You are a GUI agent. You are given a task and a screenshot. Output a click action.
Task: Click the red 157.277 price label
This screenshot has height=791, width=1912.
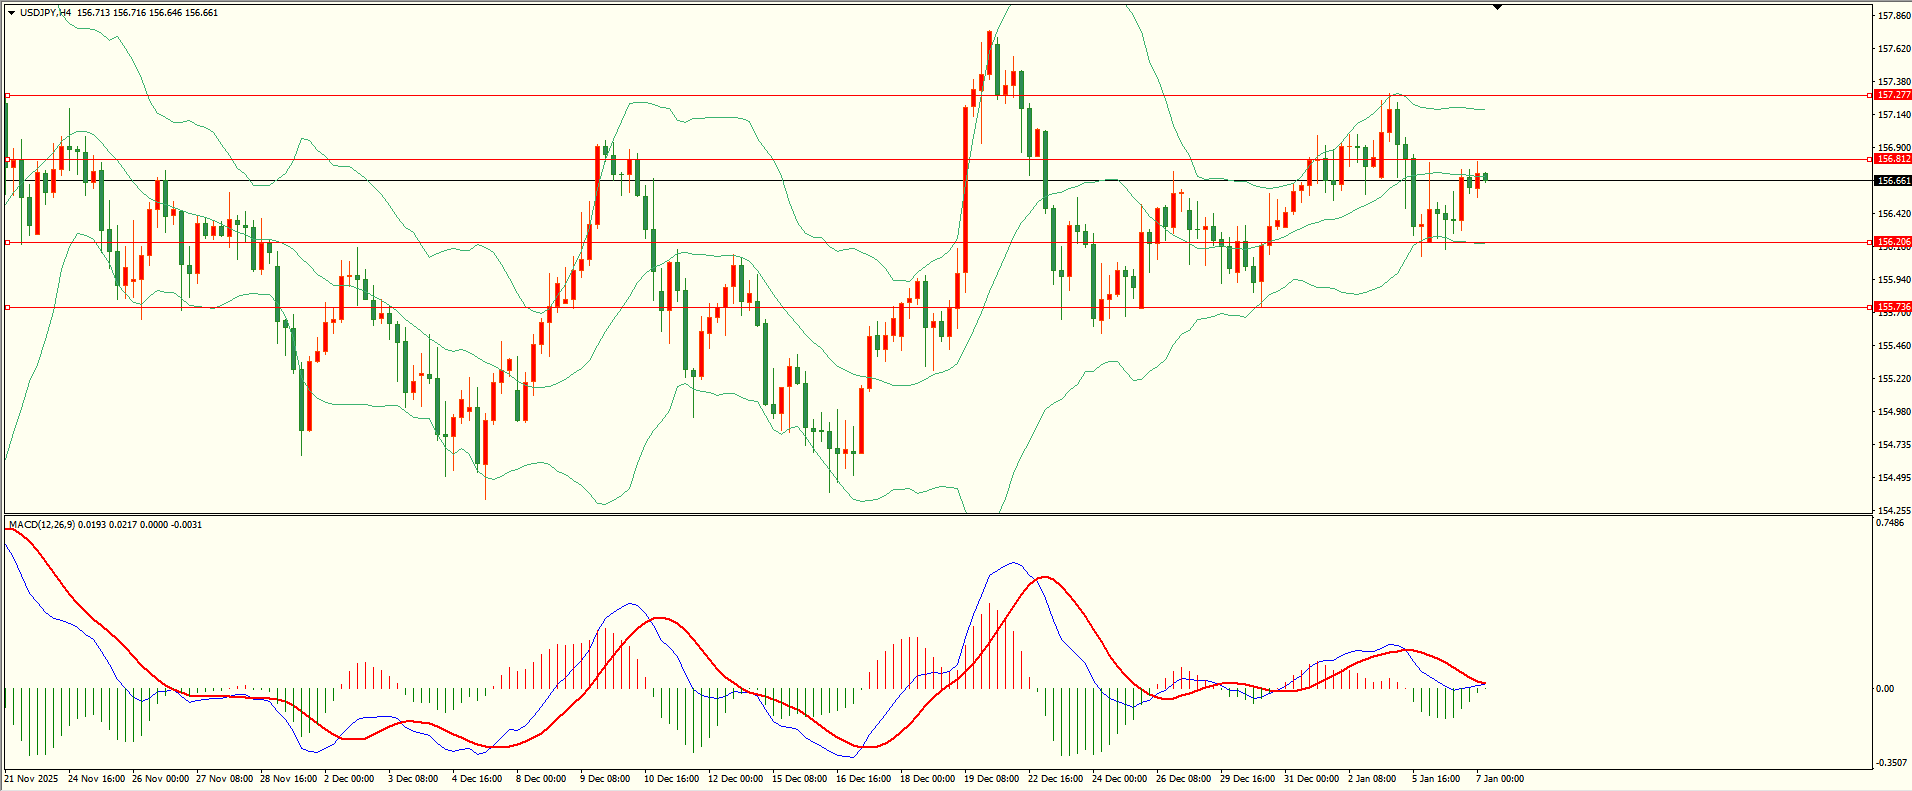[x=1893, y=95]
